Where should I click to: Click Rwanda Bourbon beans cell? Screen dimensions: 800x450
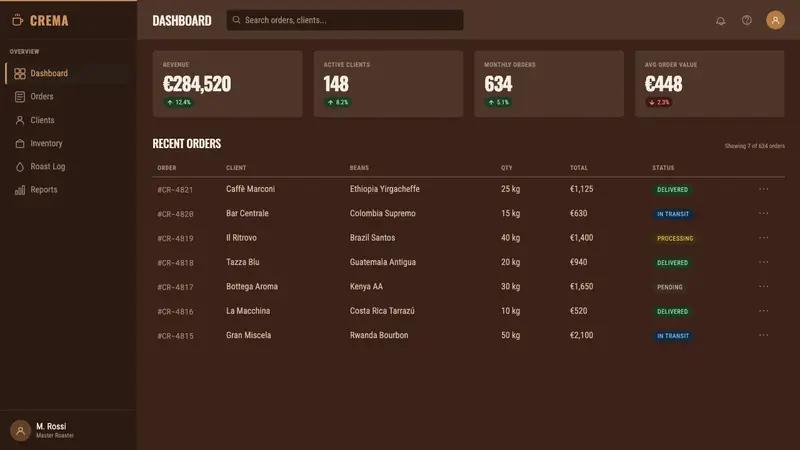pyautogui.click(x=379, y=335)
